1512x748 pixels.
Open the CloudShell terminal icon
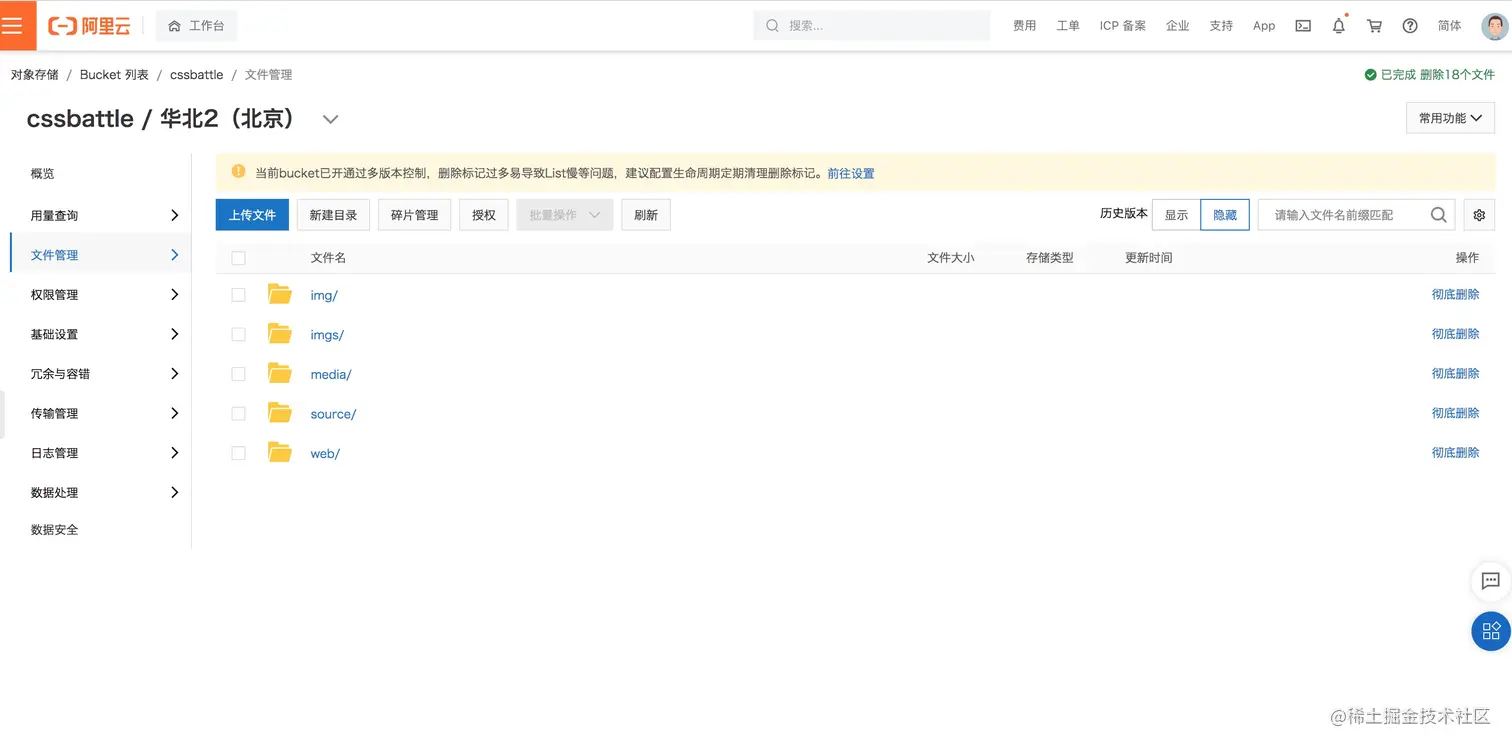(1302, 25)
